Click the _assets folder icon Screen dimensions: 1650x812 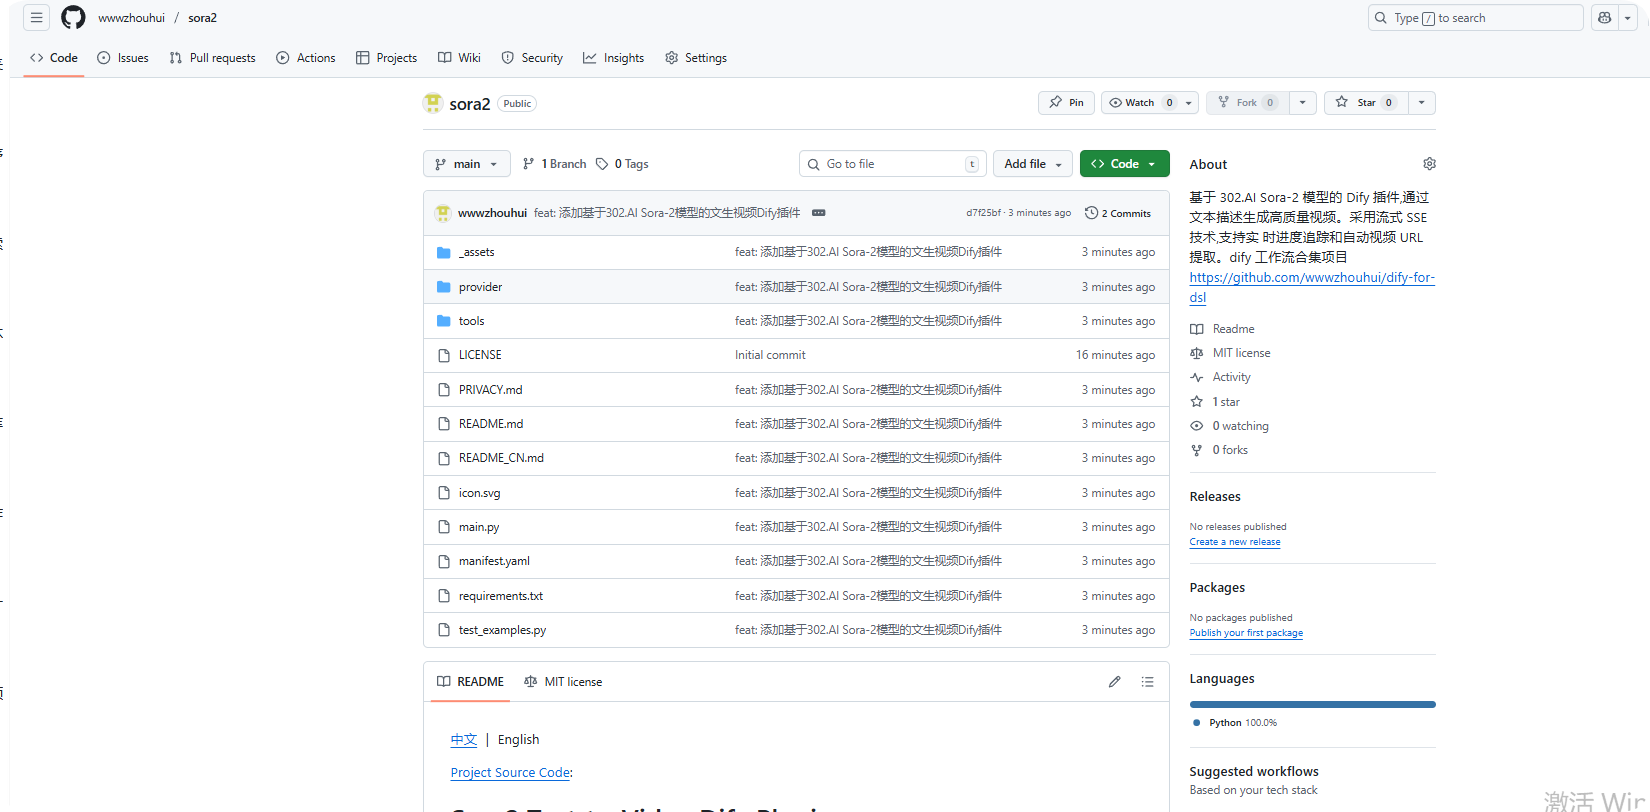coord(444,253)
